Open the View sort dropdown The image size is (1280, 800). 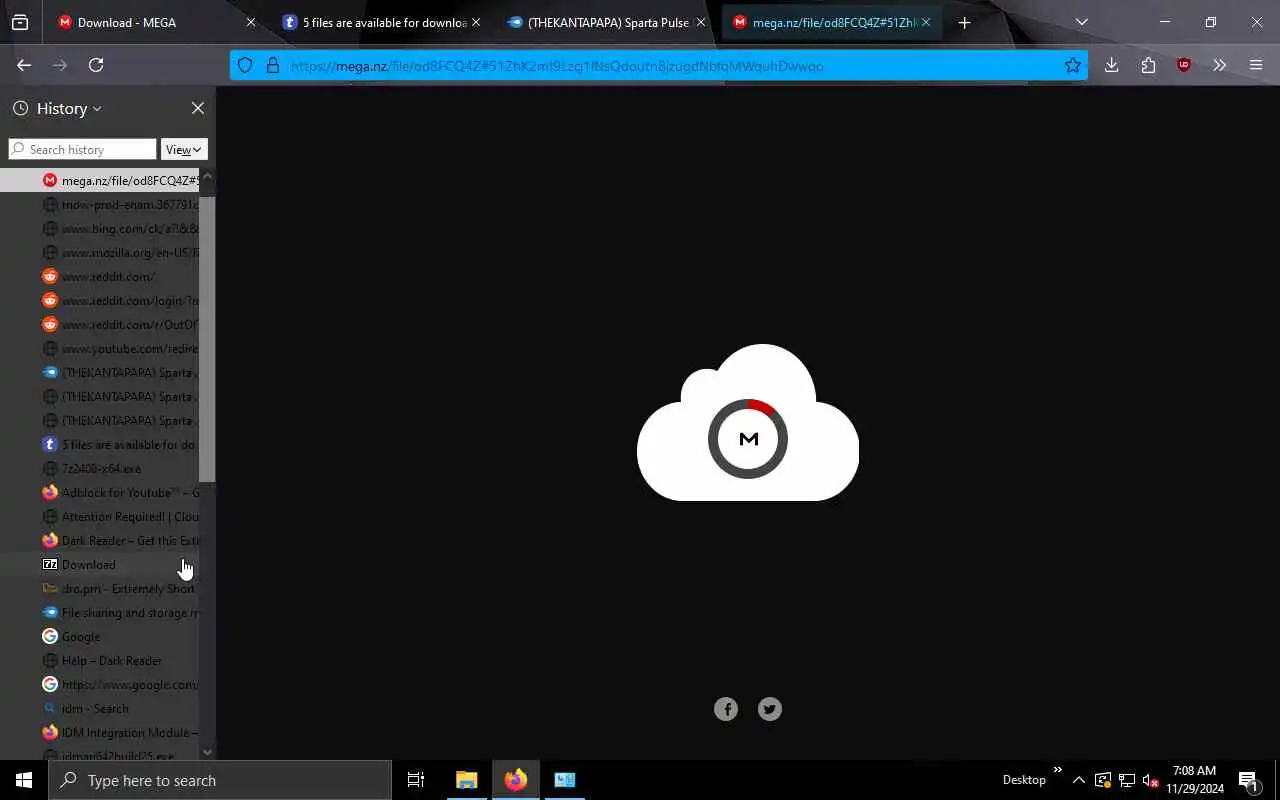click(184, 149)
